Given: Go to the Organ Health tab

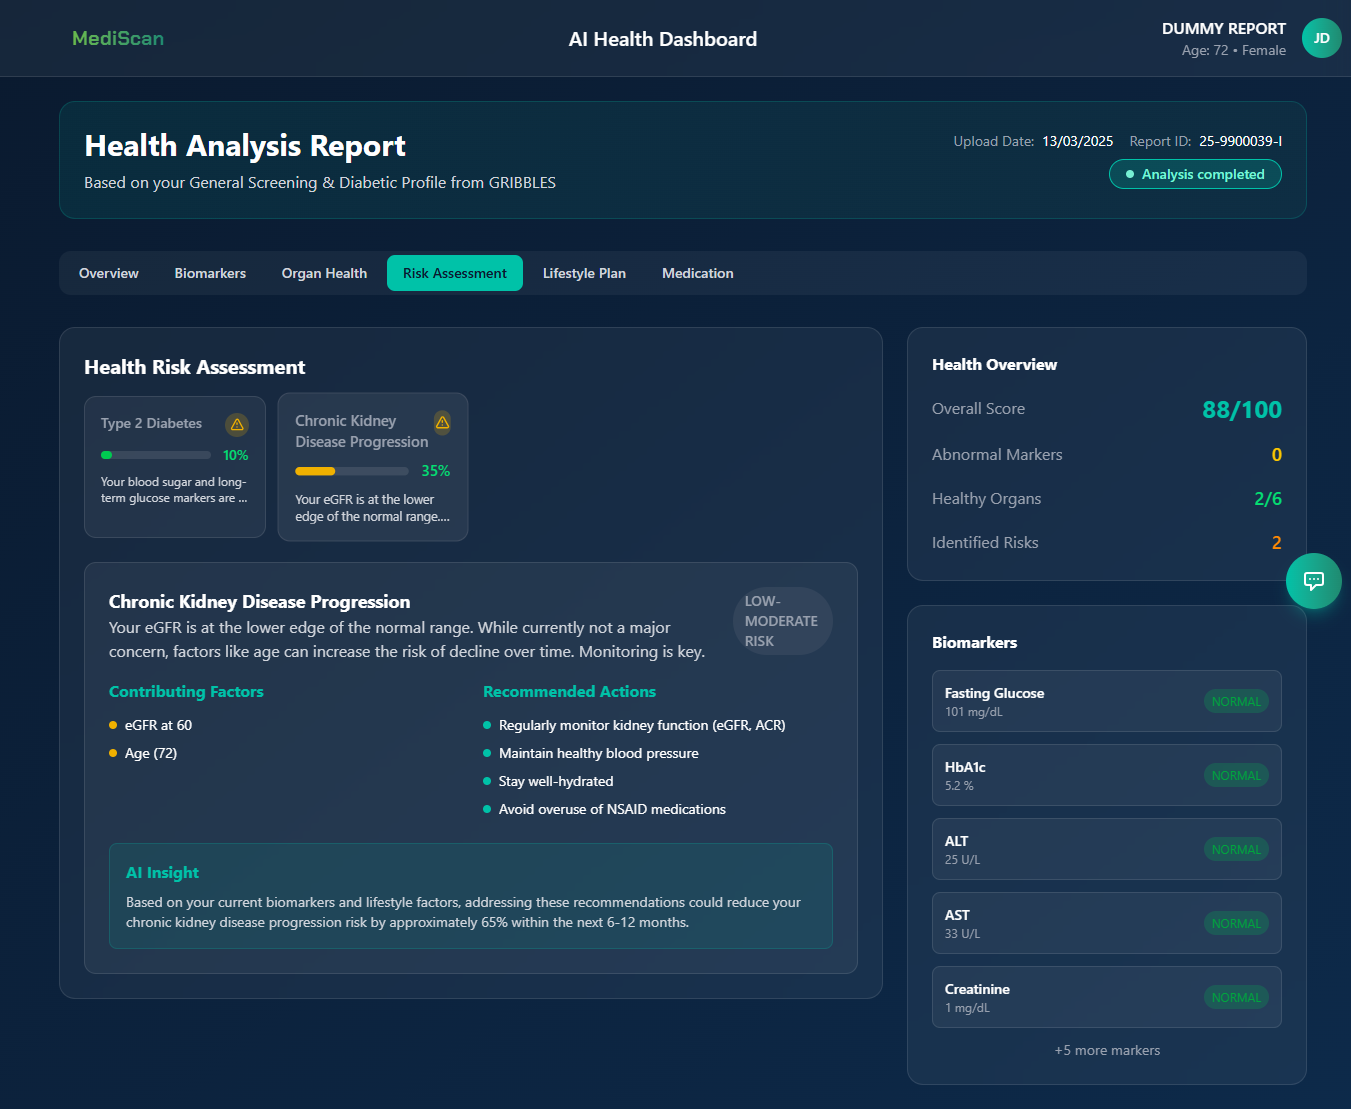Looking at the screenshot, I should [324, 273].
